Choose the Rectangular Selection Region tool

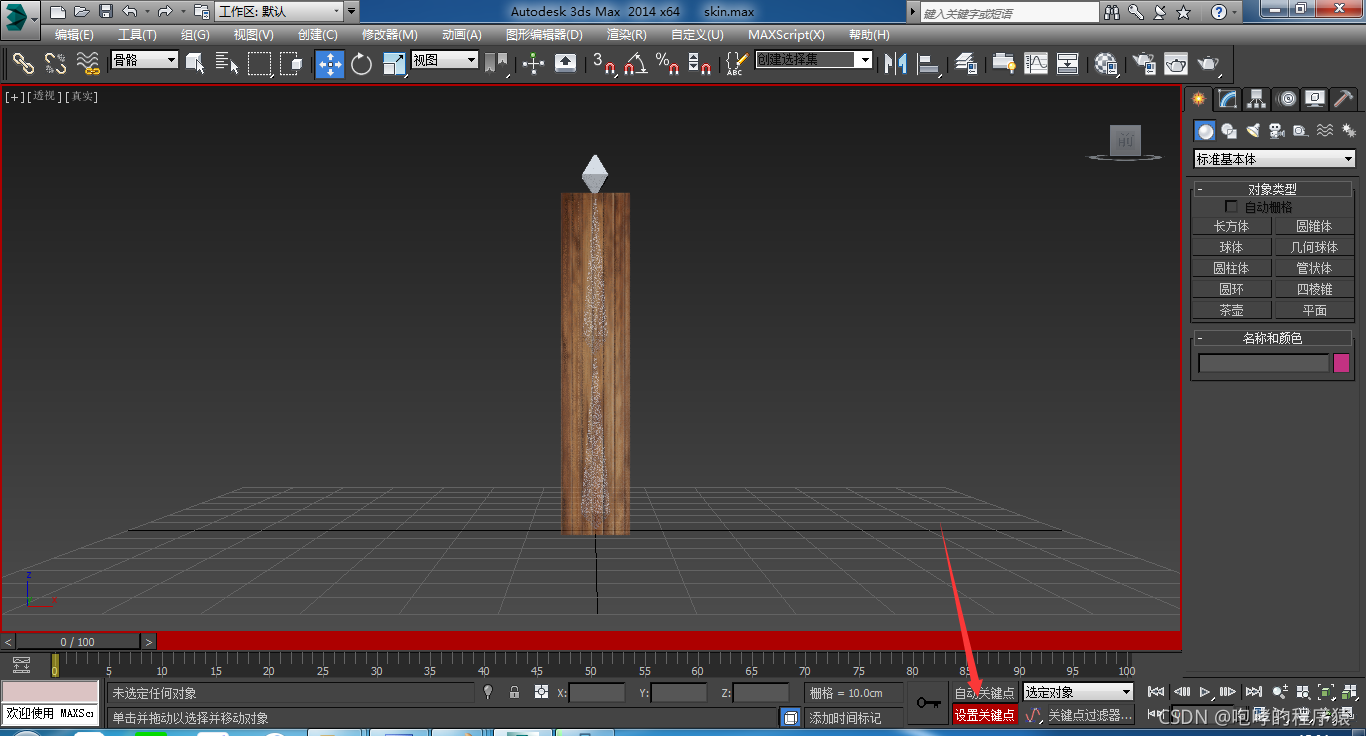(x=260, y=64)
